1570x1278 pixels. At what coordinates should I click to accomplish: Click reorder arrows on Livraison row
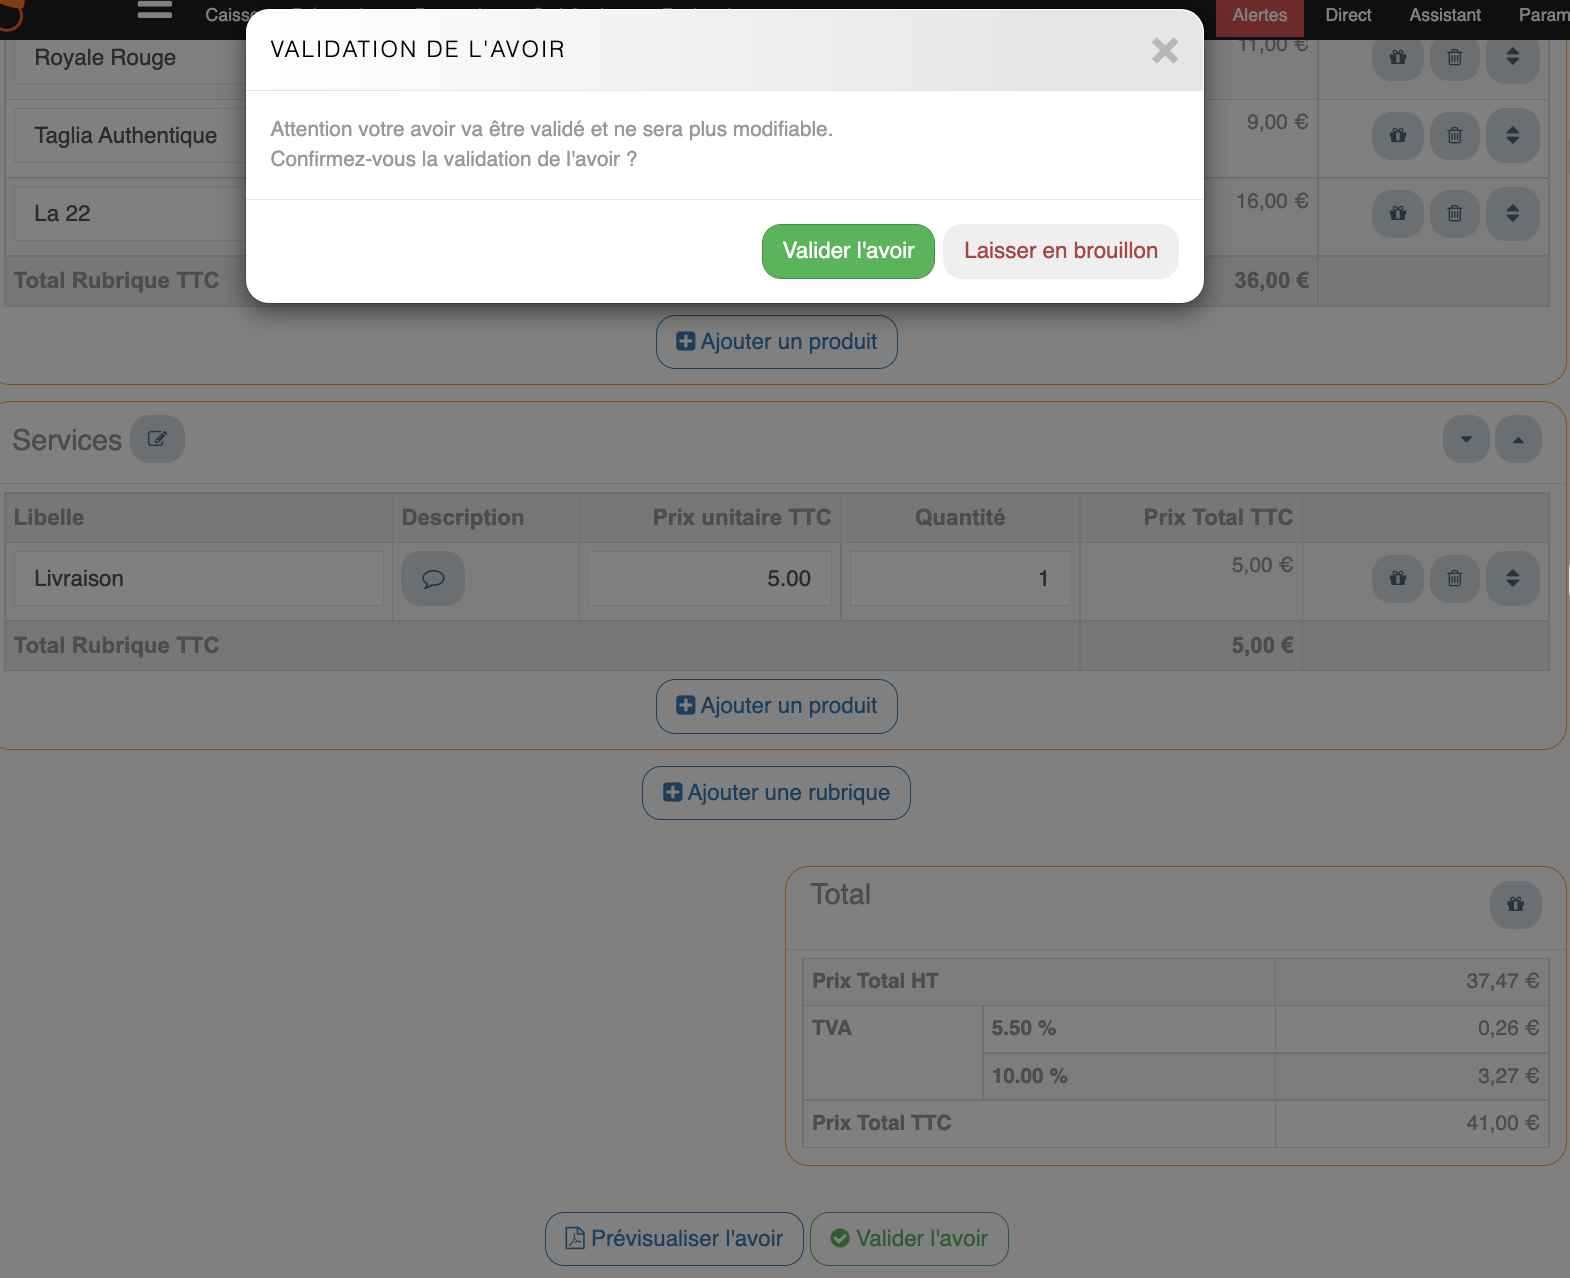[x=1512, y=578]
